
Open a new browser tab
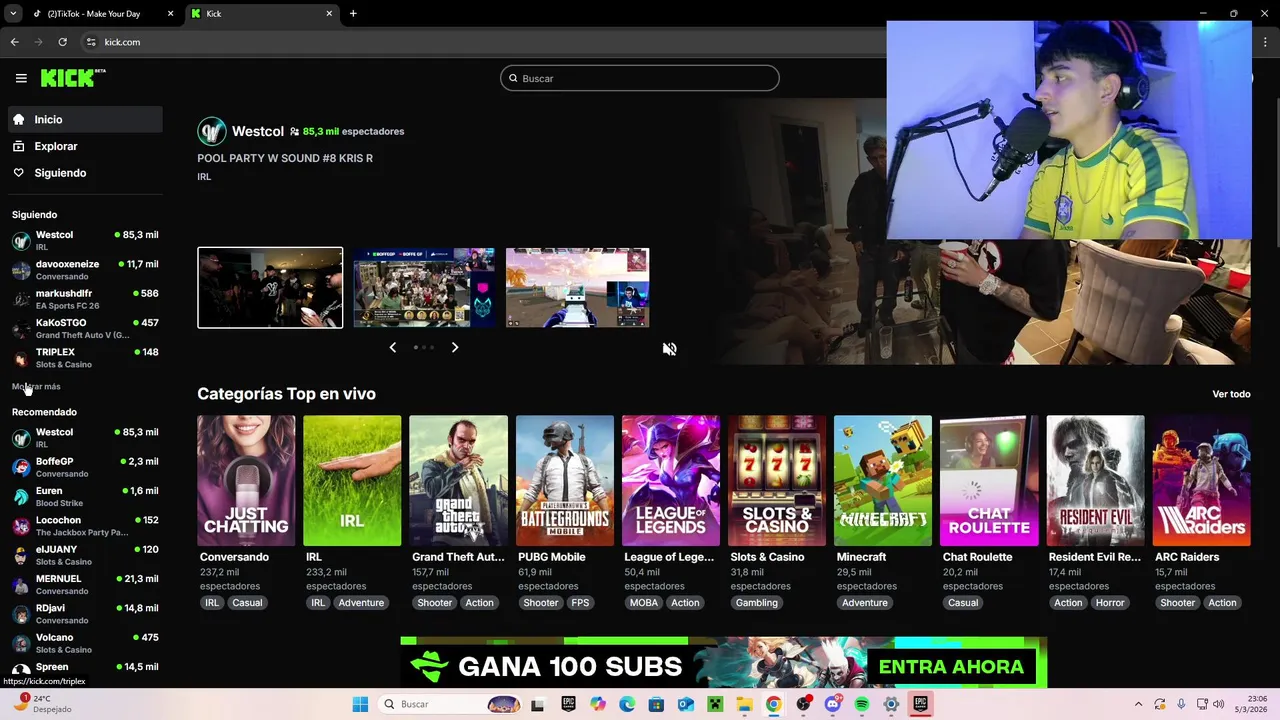(x=353, y=14)
